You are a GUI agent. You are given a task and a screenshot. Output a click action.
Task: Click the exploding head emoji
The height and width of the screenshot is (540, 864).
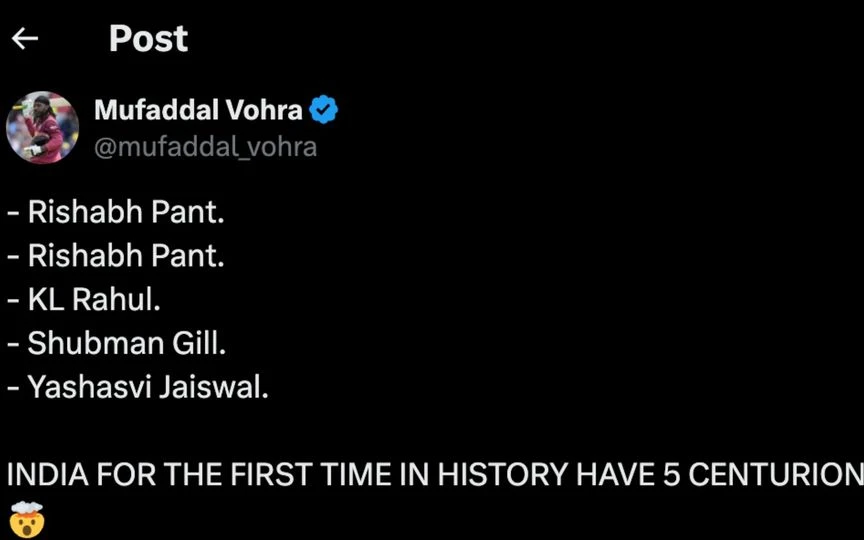point(27,520)
